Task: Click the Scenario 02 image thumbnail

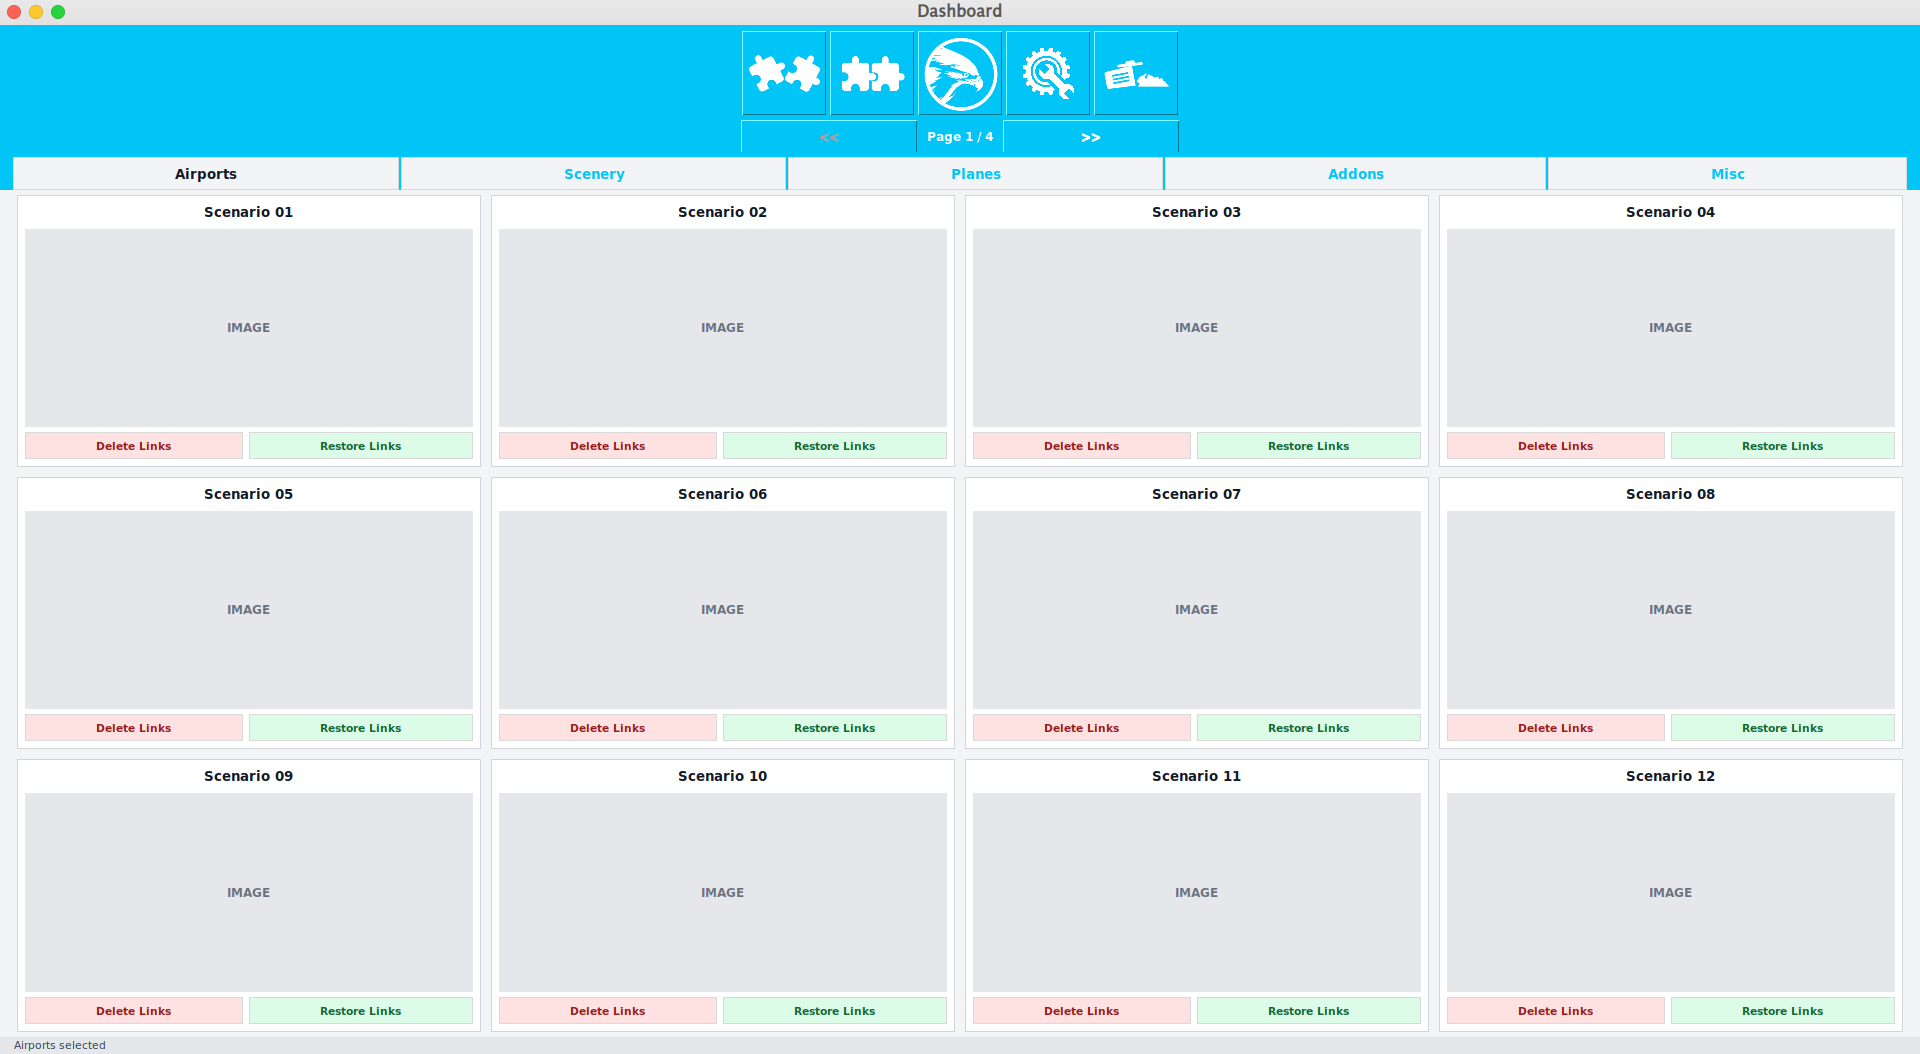Action: (723, 328)
